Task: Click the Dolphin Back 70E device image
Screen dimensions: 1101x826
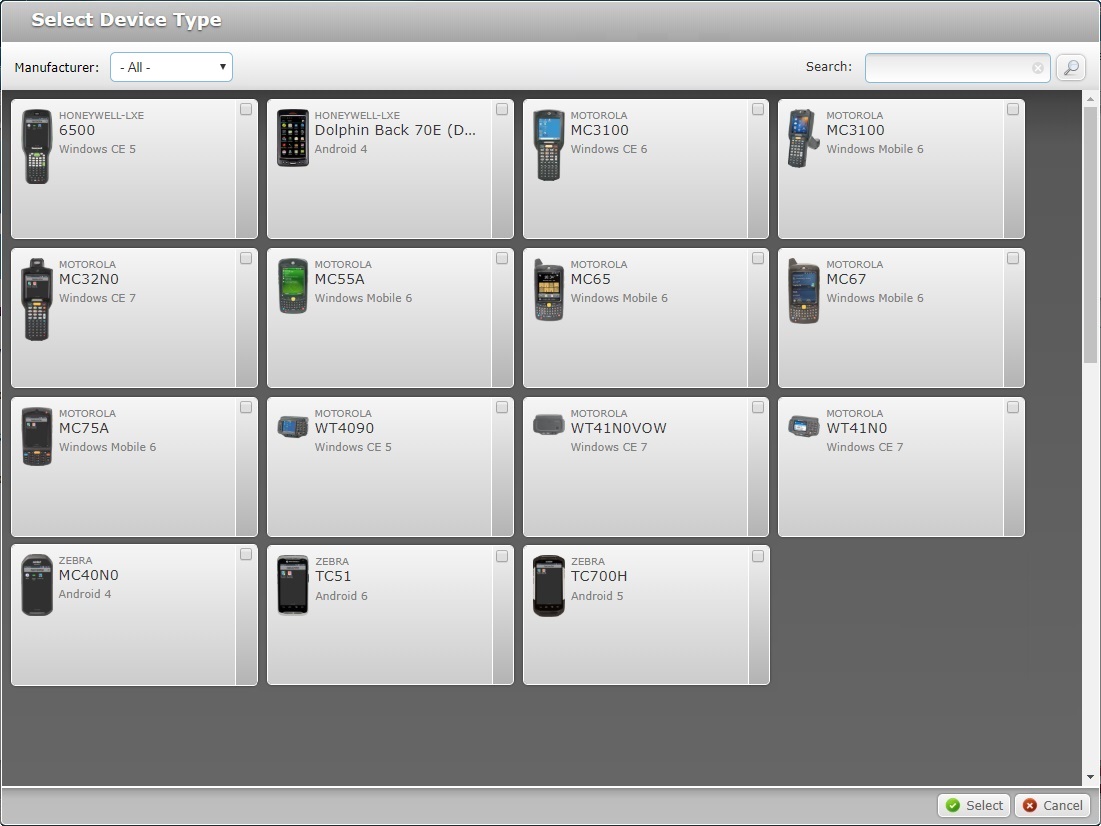Action: click(293, 137)
